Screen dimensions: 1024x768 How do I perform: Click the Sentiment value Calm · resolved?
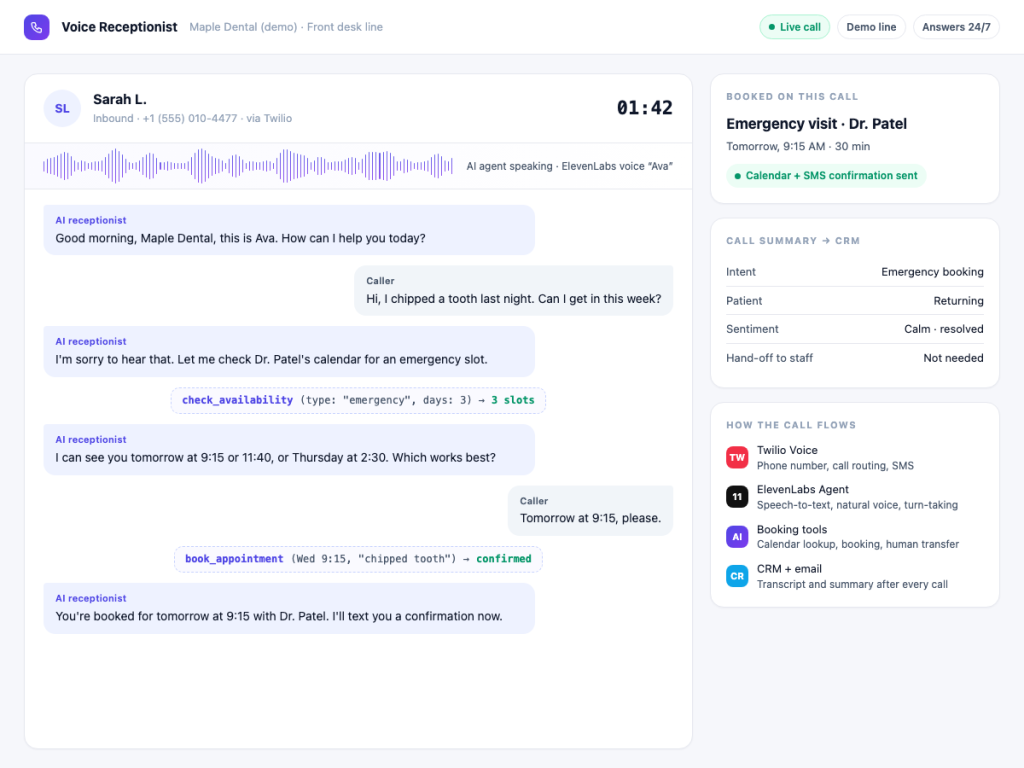tap(944, 329)
